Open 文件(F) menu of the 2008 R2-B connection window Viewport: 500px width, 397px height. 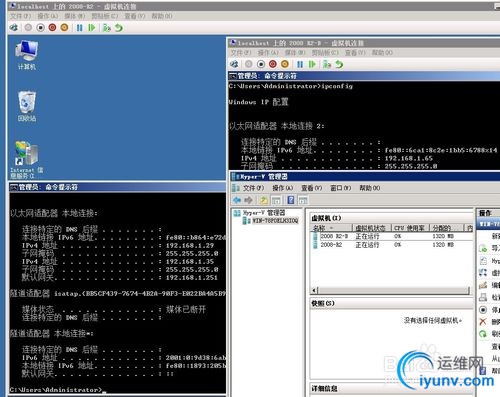click(x=241, y=53)
